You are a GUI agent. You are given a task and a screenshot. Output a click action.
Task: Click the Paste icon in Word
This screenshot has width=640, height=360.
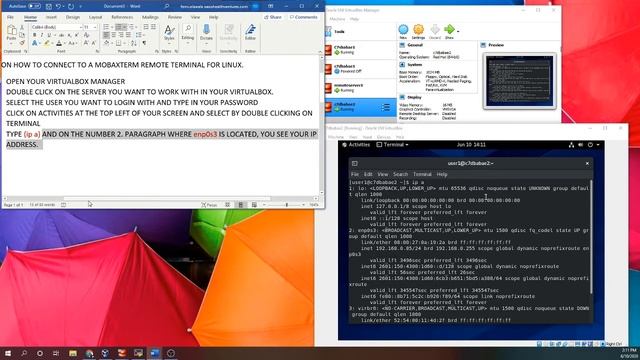pyautogui.click(x=11, y=30)
